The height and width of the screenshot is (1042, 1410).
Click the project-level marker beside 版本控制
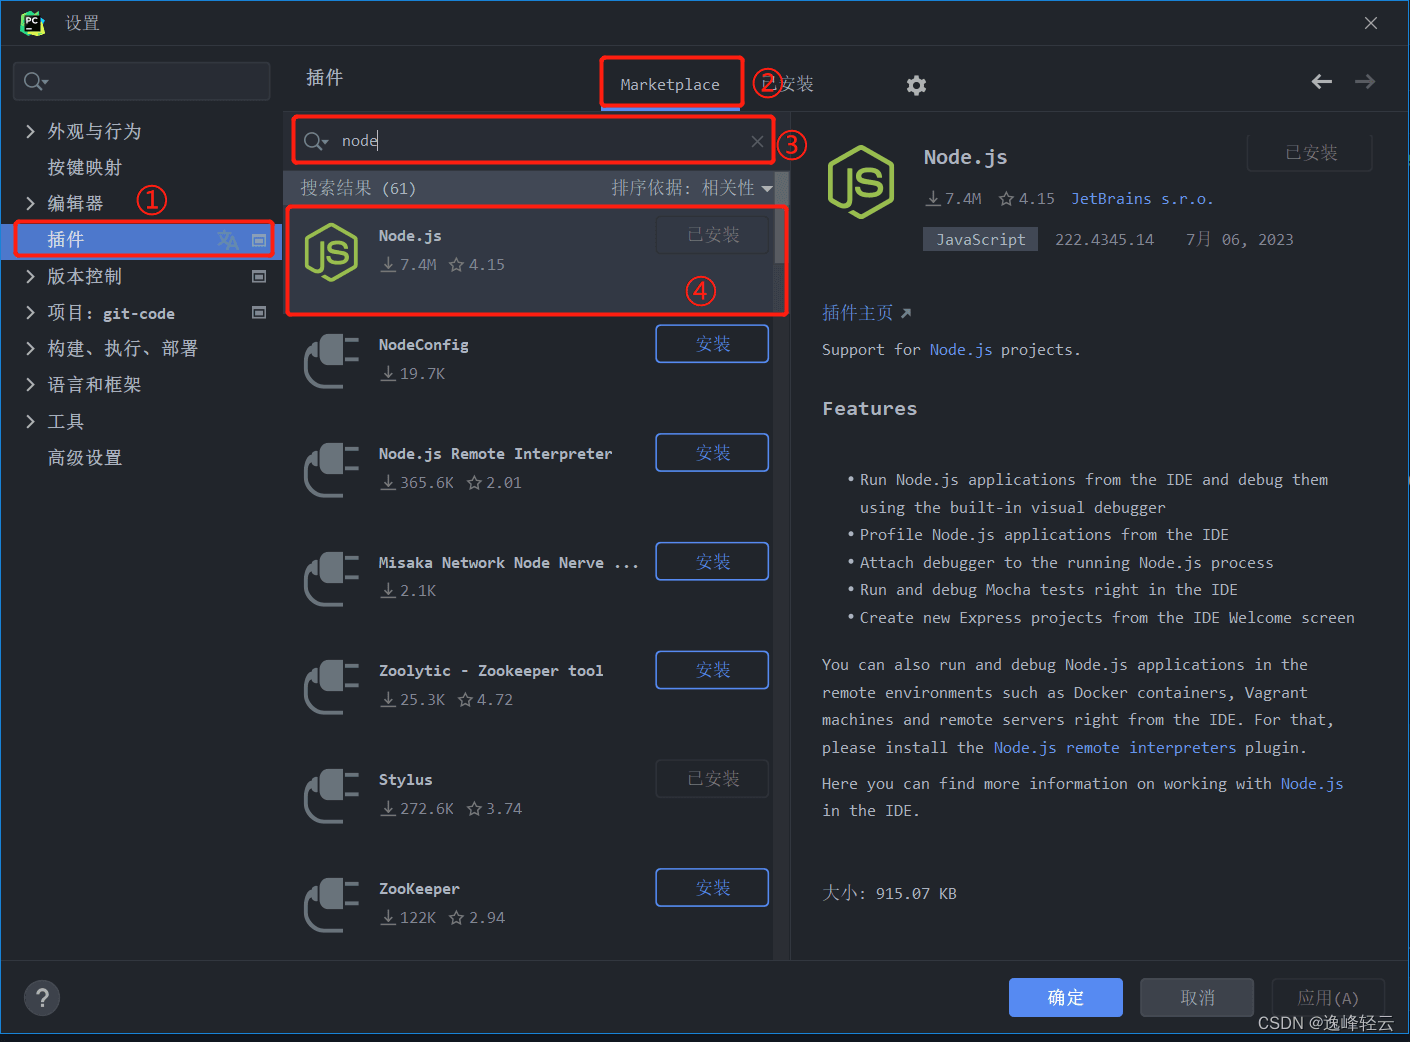pyautogui.click(x=259, y=277)
